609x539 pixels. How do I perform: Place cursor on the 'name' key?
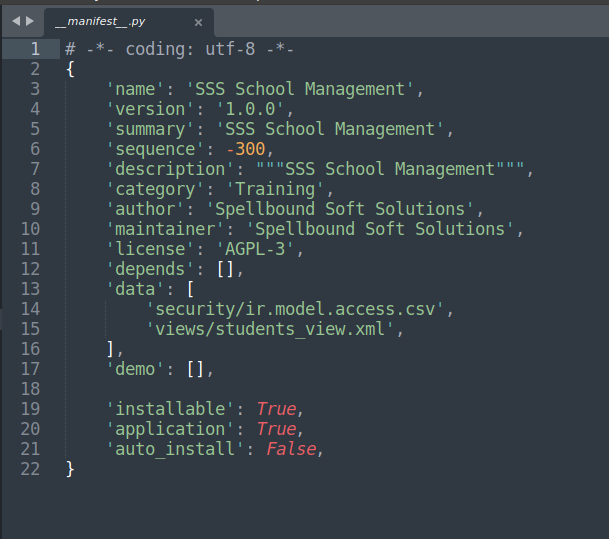pyautogui.click(x=136, y=89)
